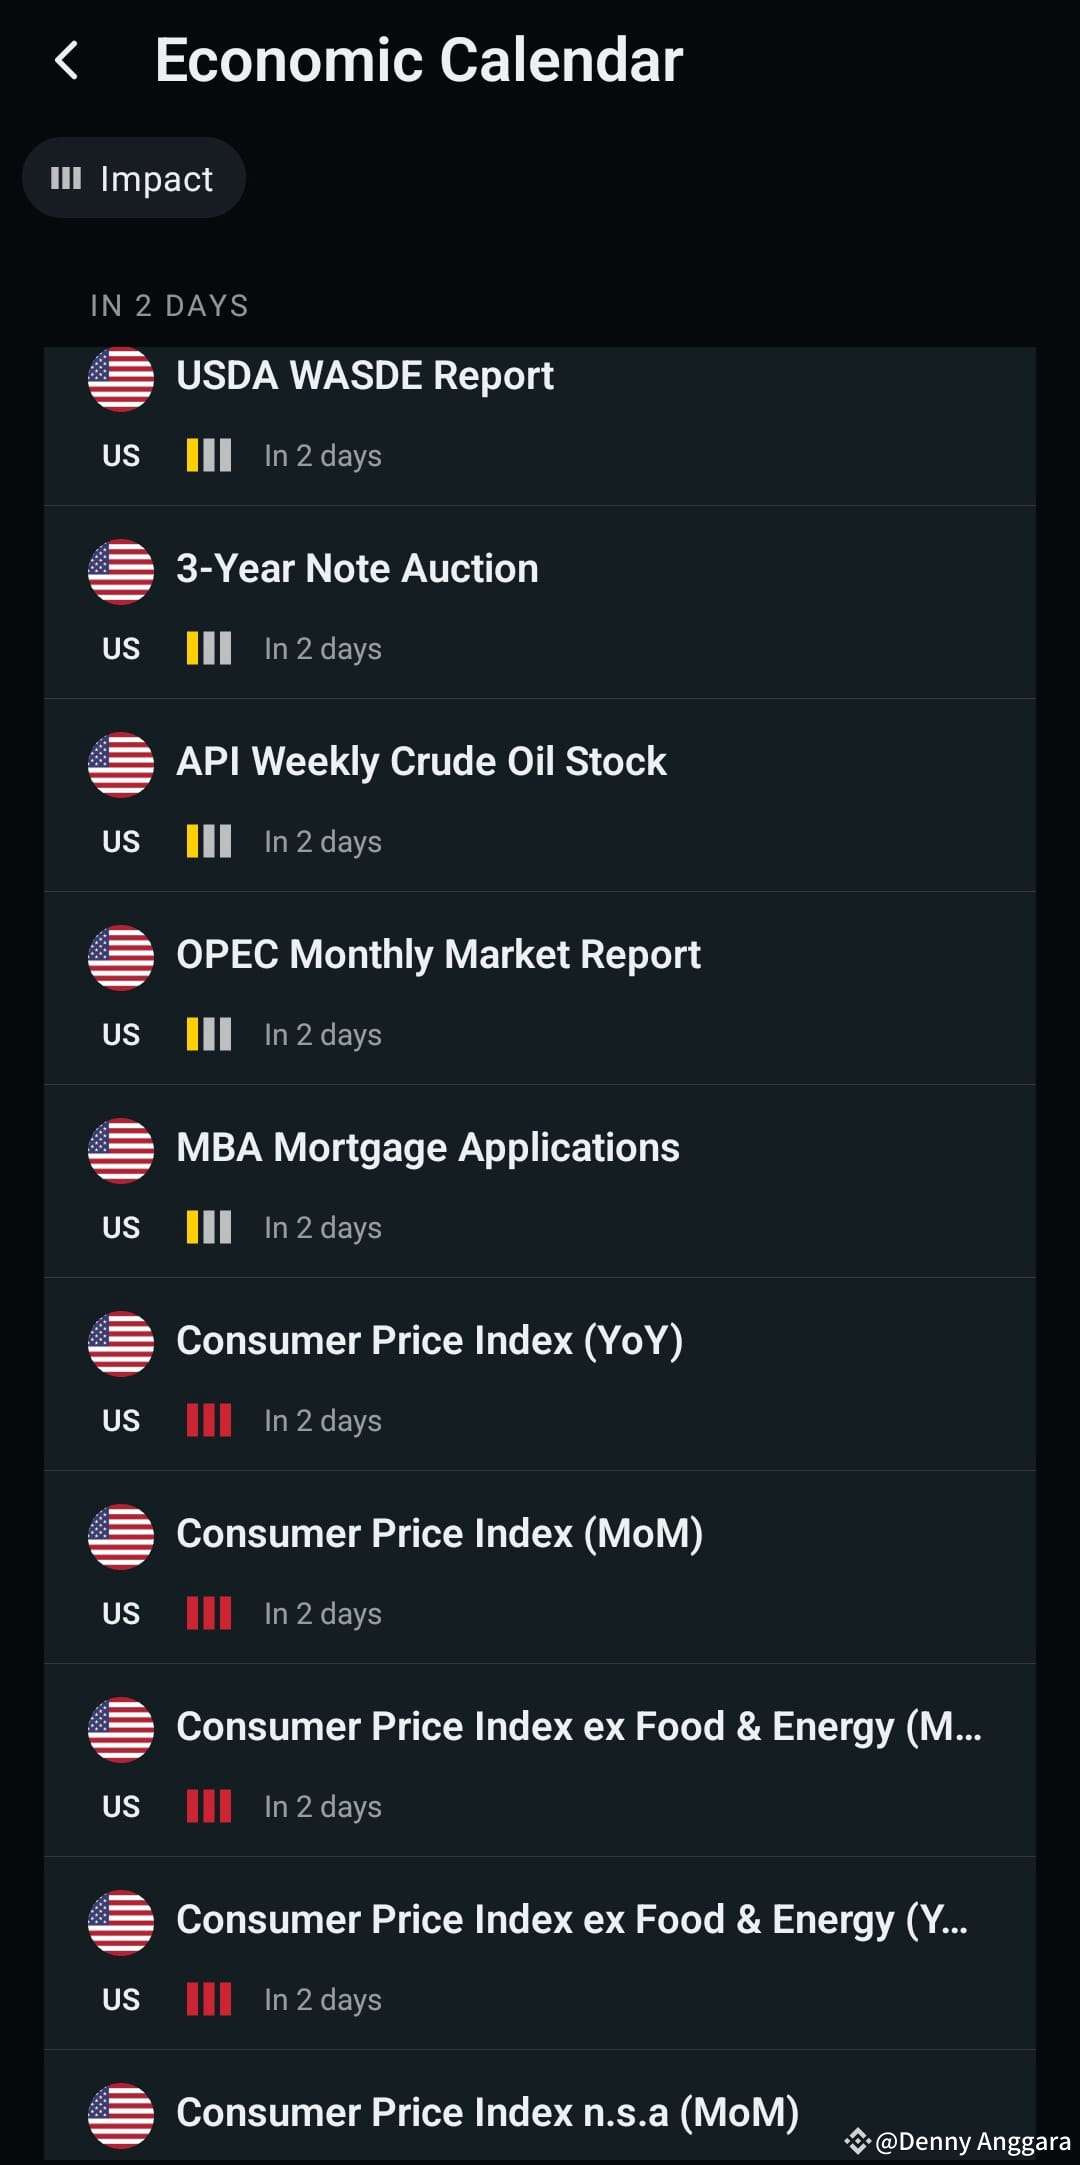View the OPEC Monthly Market Report details

tap(540, 988)
